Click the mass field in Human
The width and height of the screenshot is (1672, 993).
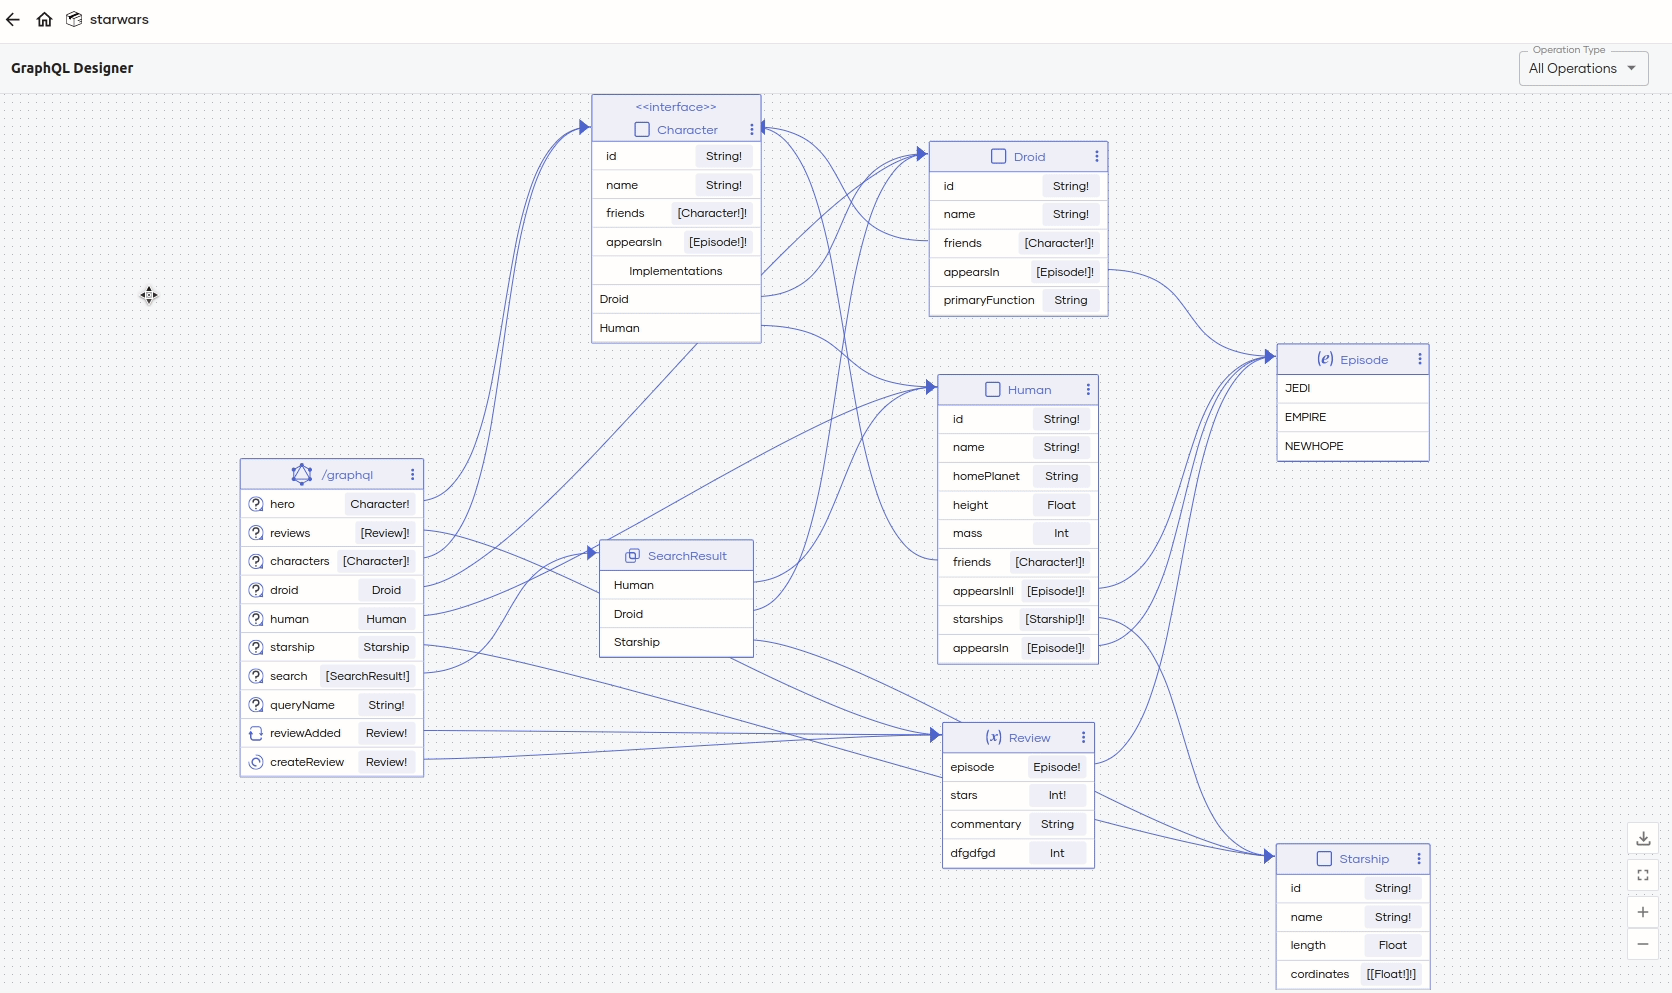point(1017,533)
